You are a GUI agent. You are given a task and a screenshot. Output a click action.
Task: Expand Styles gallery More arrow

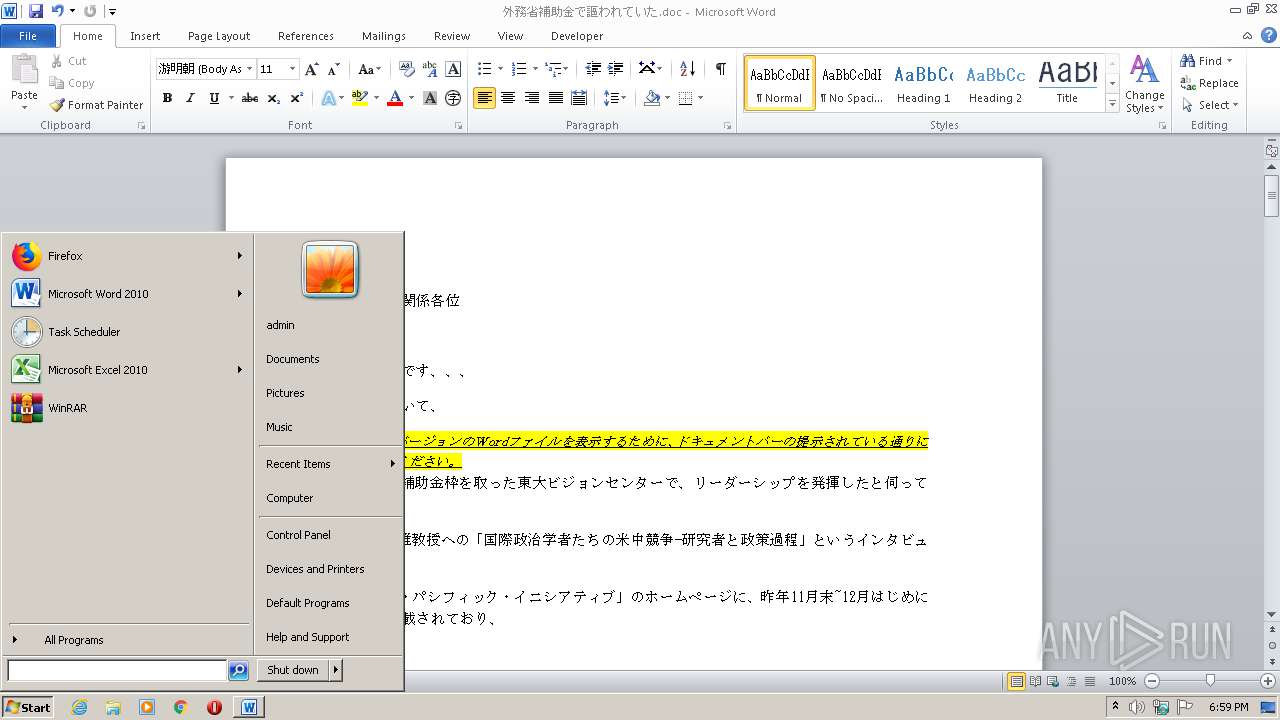(1112, 103)
